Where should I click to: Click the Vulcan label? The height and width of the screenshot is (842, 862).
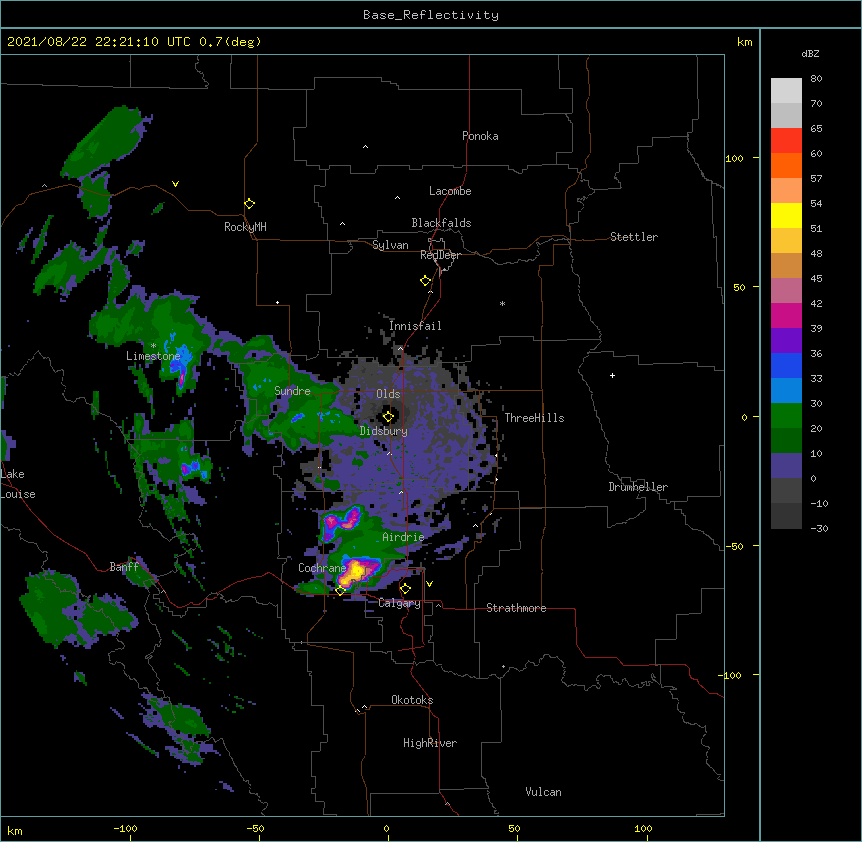click(x=543, y=792)
